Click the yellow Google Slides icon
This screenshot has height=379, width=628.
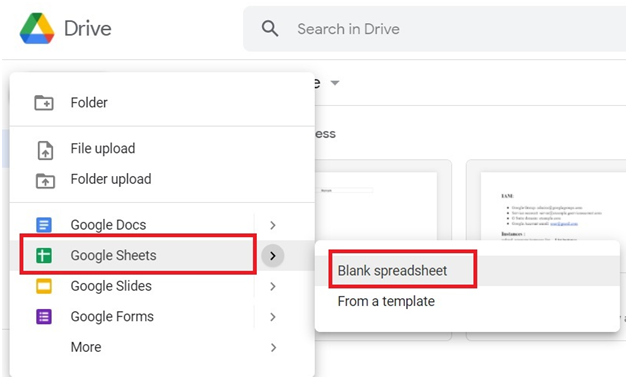44,286
